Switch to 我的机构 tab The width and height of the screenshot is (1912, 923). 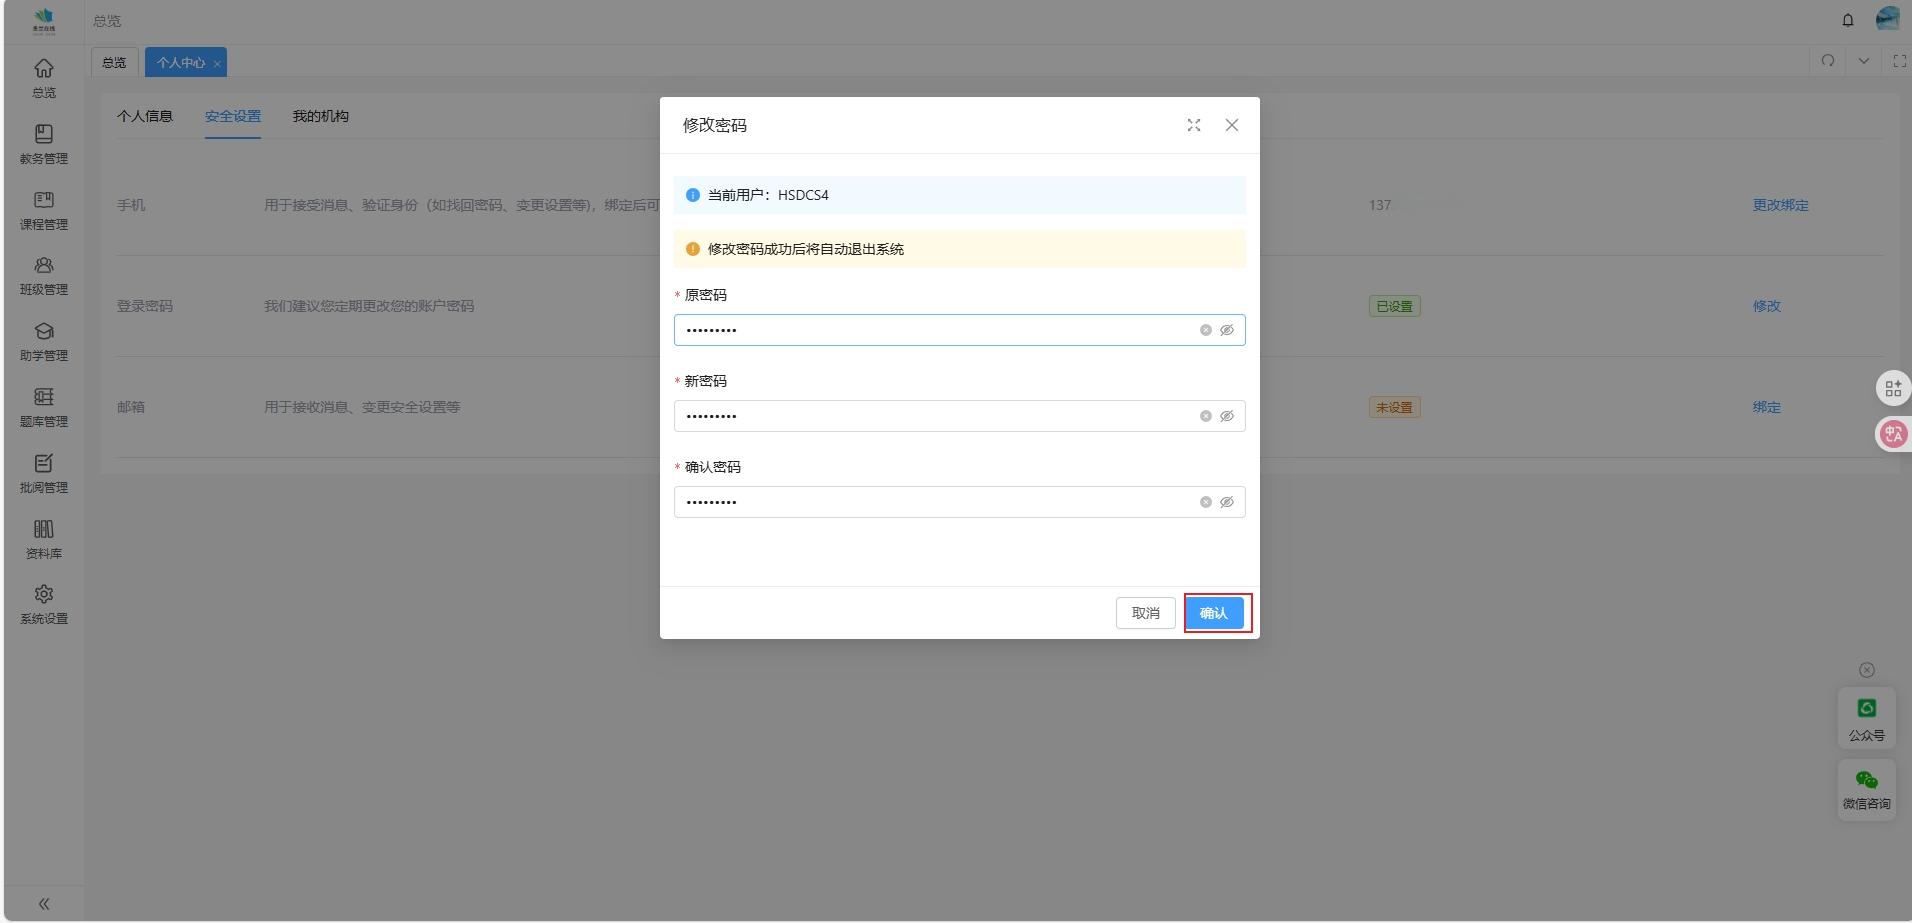(320, 116)
